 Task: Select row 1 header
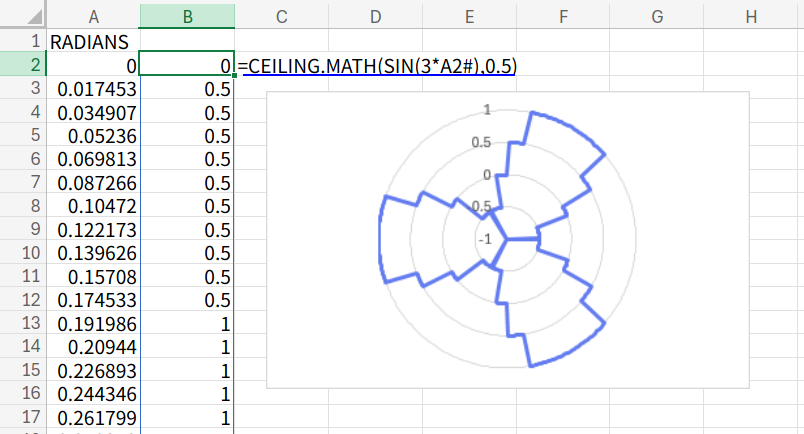click(x=22, y=42)
